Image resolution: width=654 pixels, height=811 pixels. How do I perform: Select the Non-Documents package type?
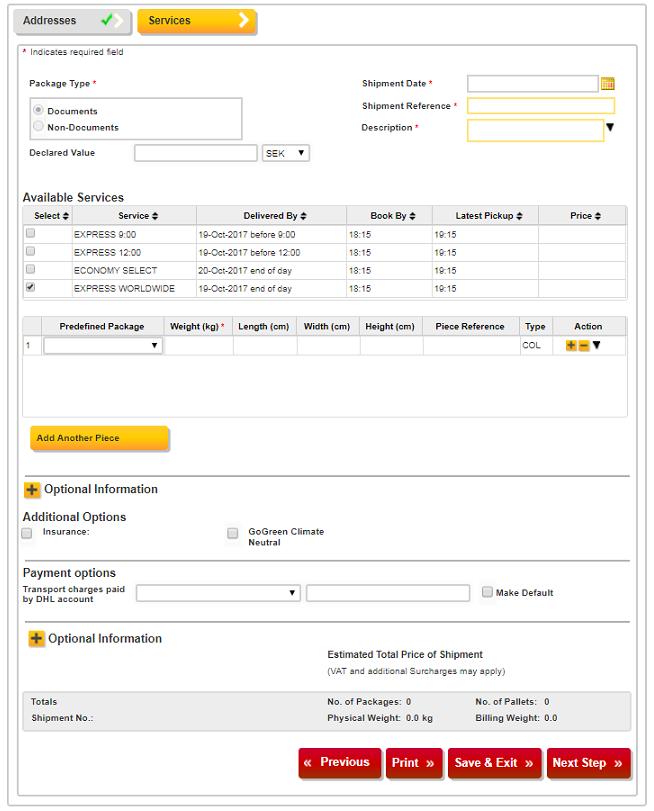[x=38, y=126]
